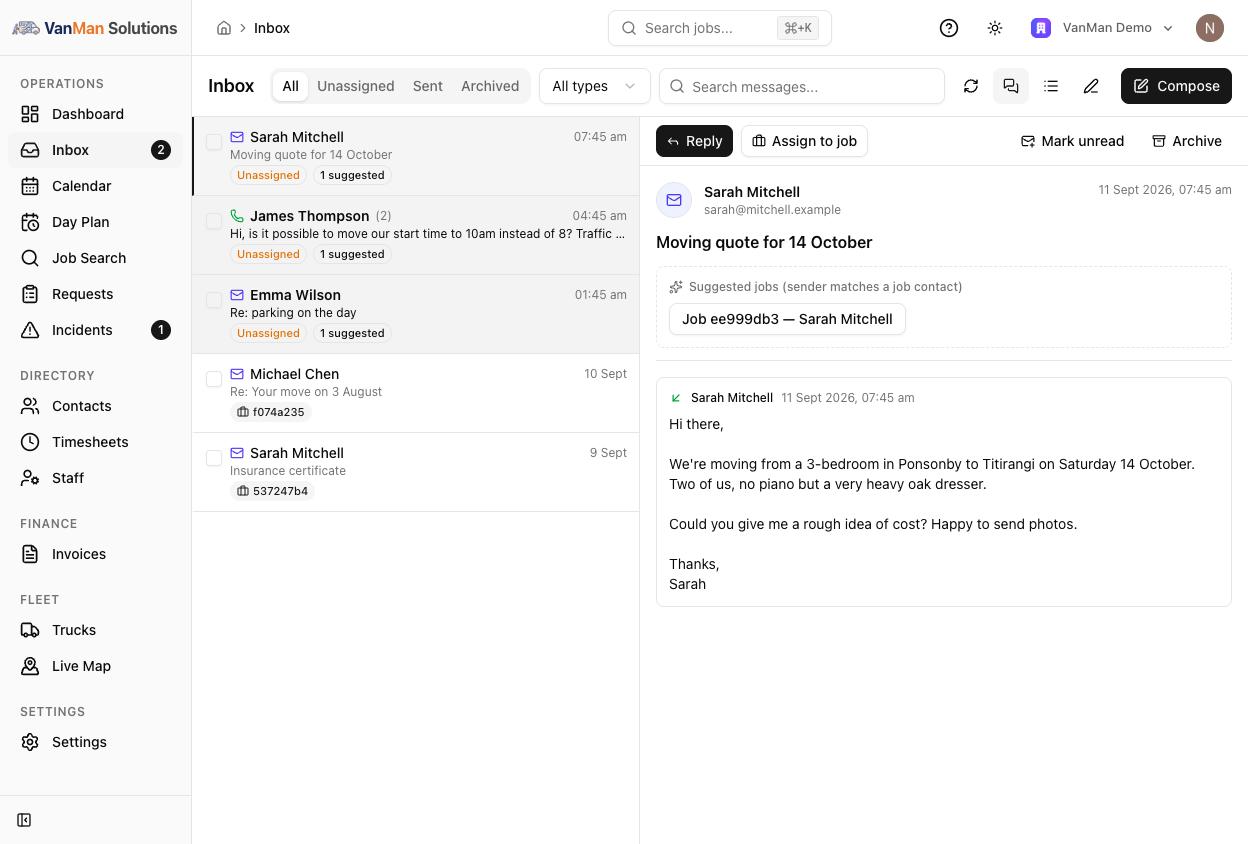Screen dimensions: 1248x844
Task: Switch to list view icon
Action: coord(1051,86)
